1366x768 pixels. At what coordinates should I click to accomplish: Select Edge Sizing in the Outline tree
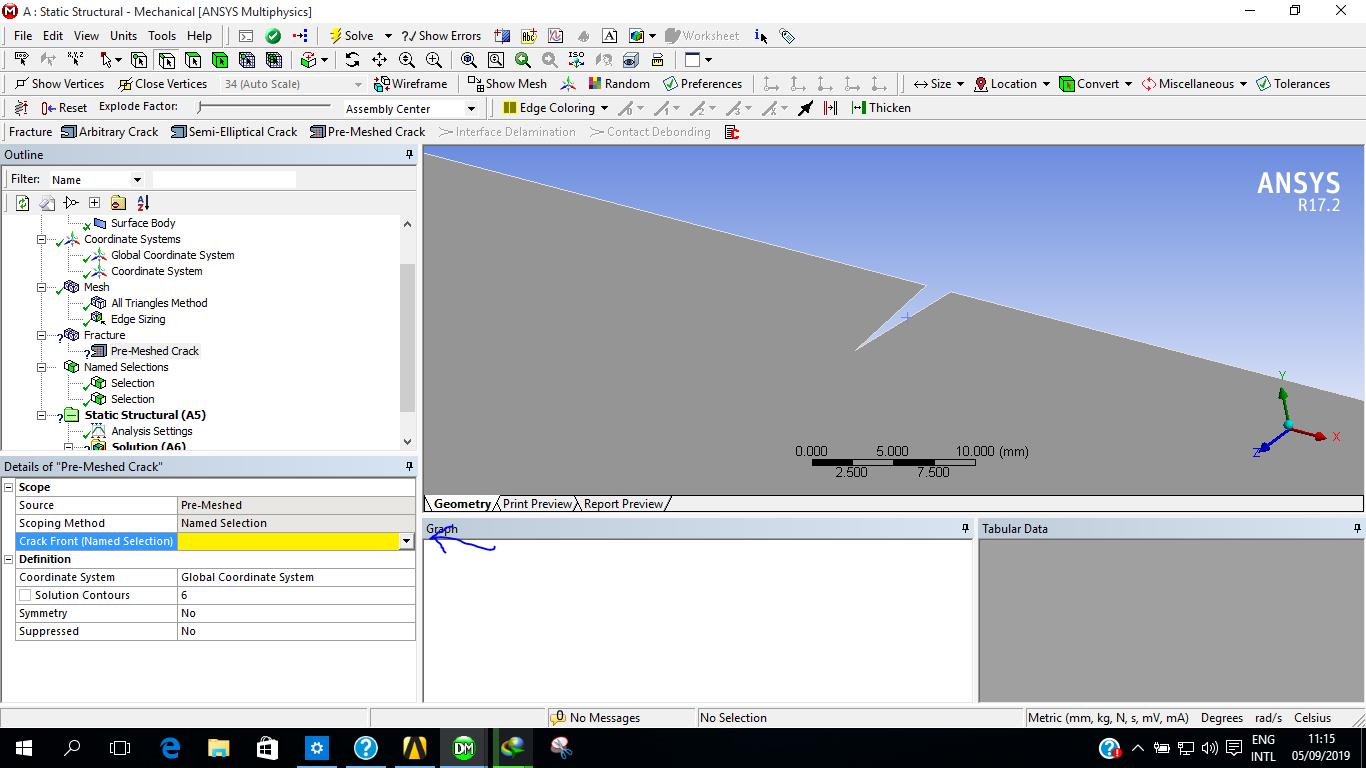[x=138, y=319]
